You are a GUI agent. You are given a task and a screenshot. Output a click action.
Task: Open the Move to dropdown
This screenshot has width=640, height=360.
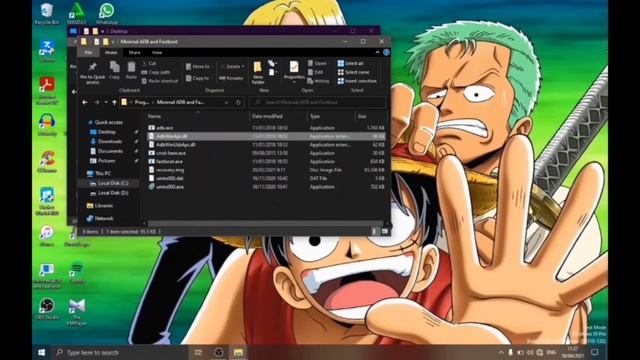(198, 67)
